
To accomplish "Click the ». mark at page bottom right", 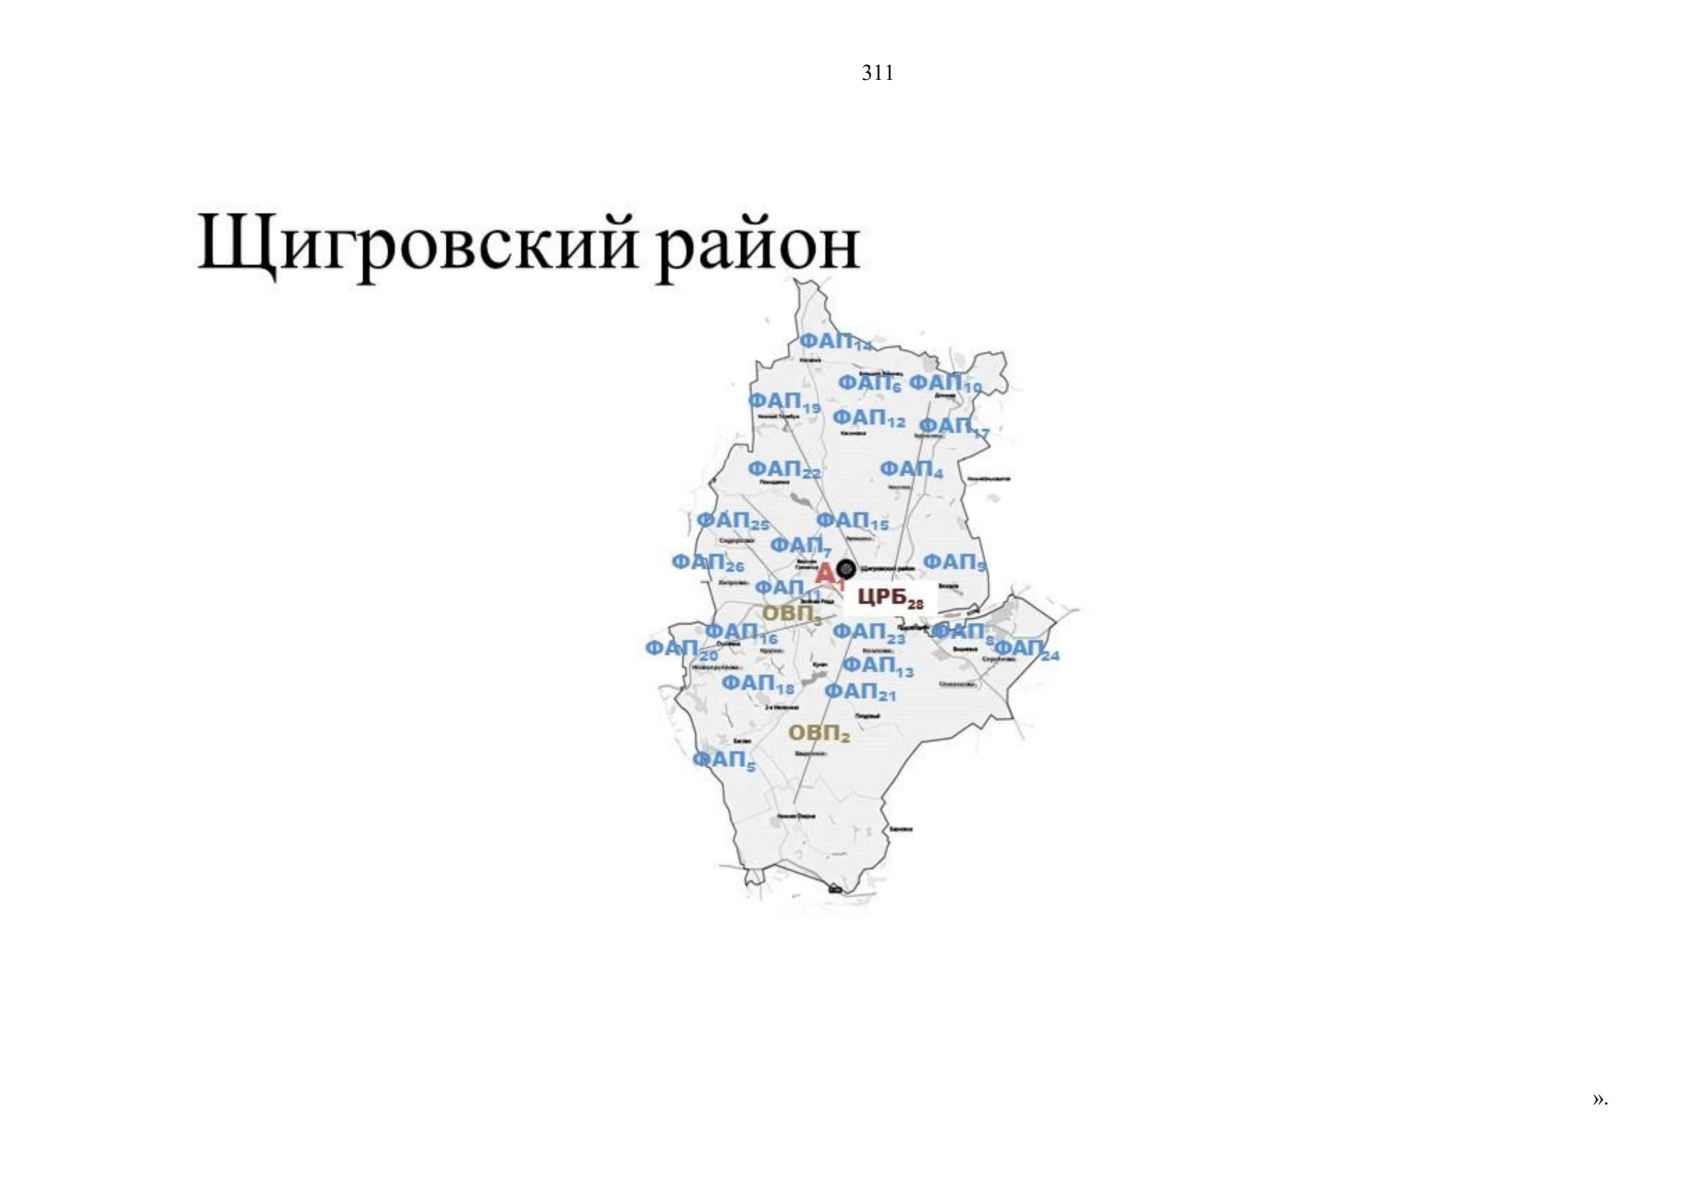I will coord(1600,1099).
